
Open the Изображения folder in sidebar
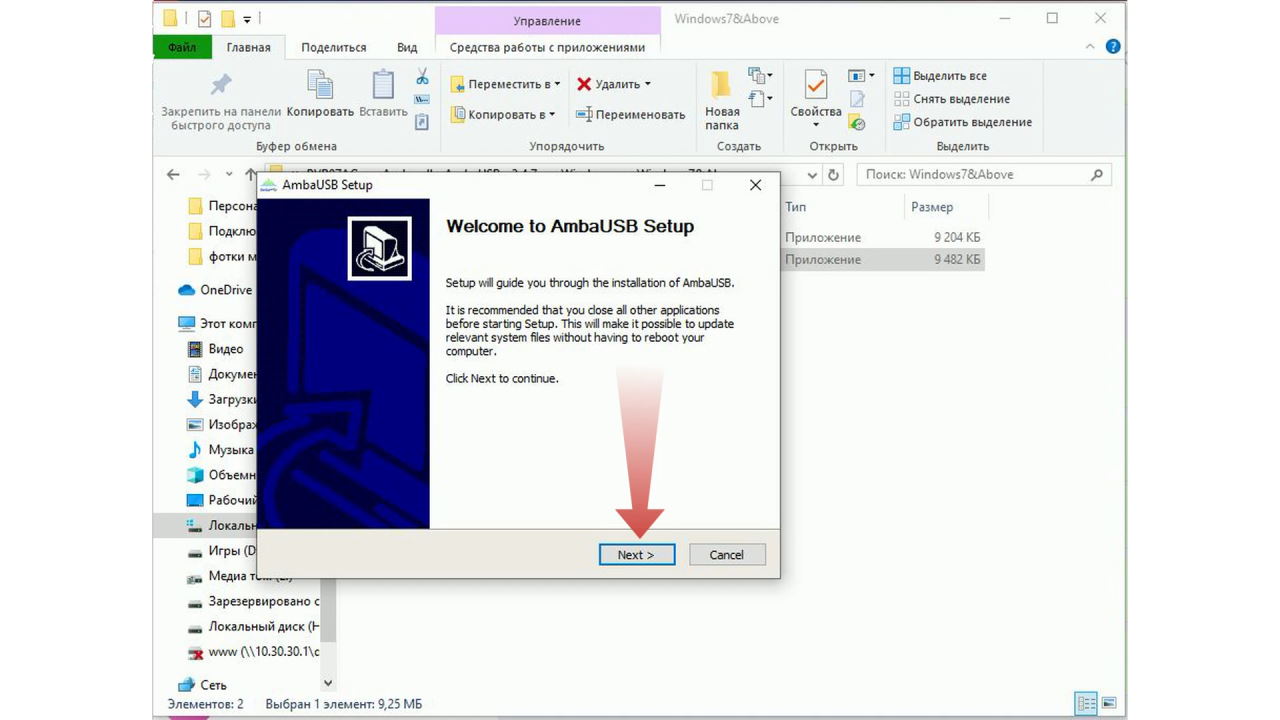[x=221, y=424]
